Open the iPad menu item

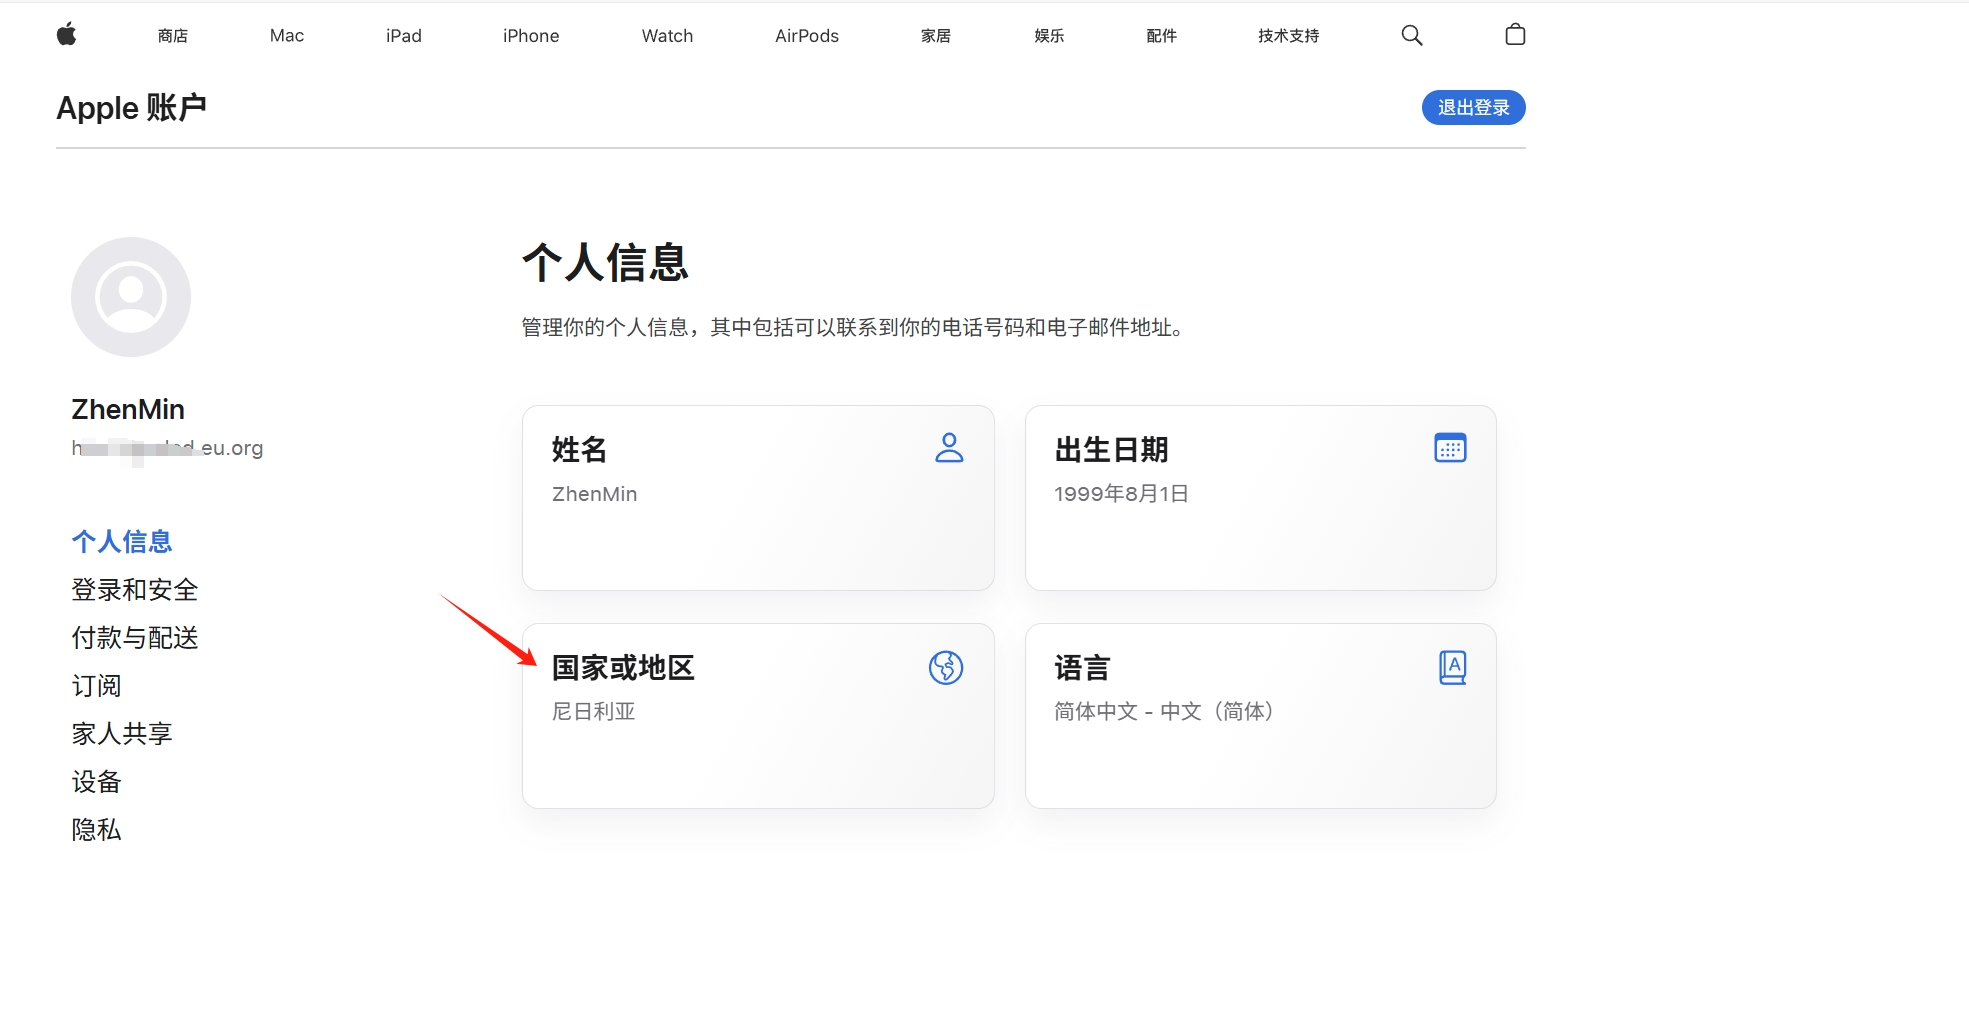[404, 36]
